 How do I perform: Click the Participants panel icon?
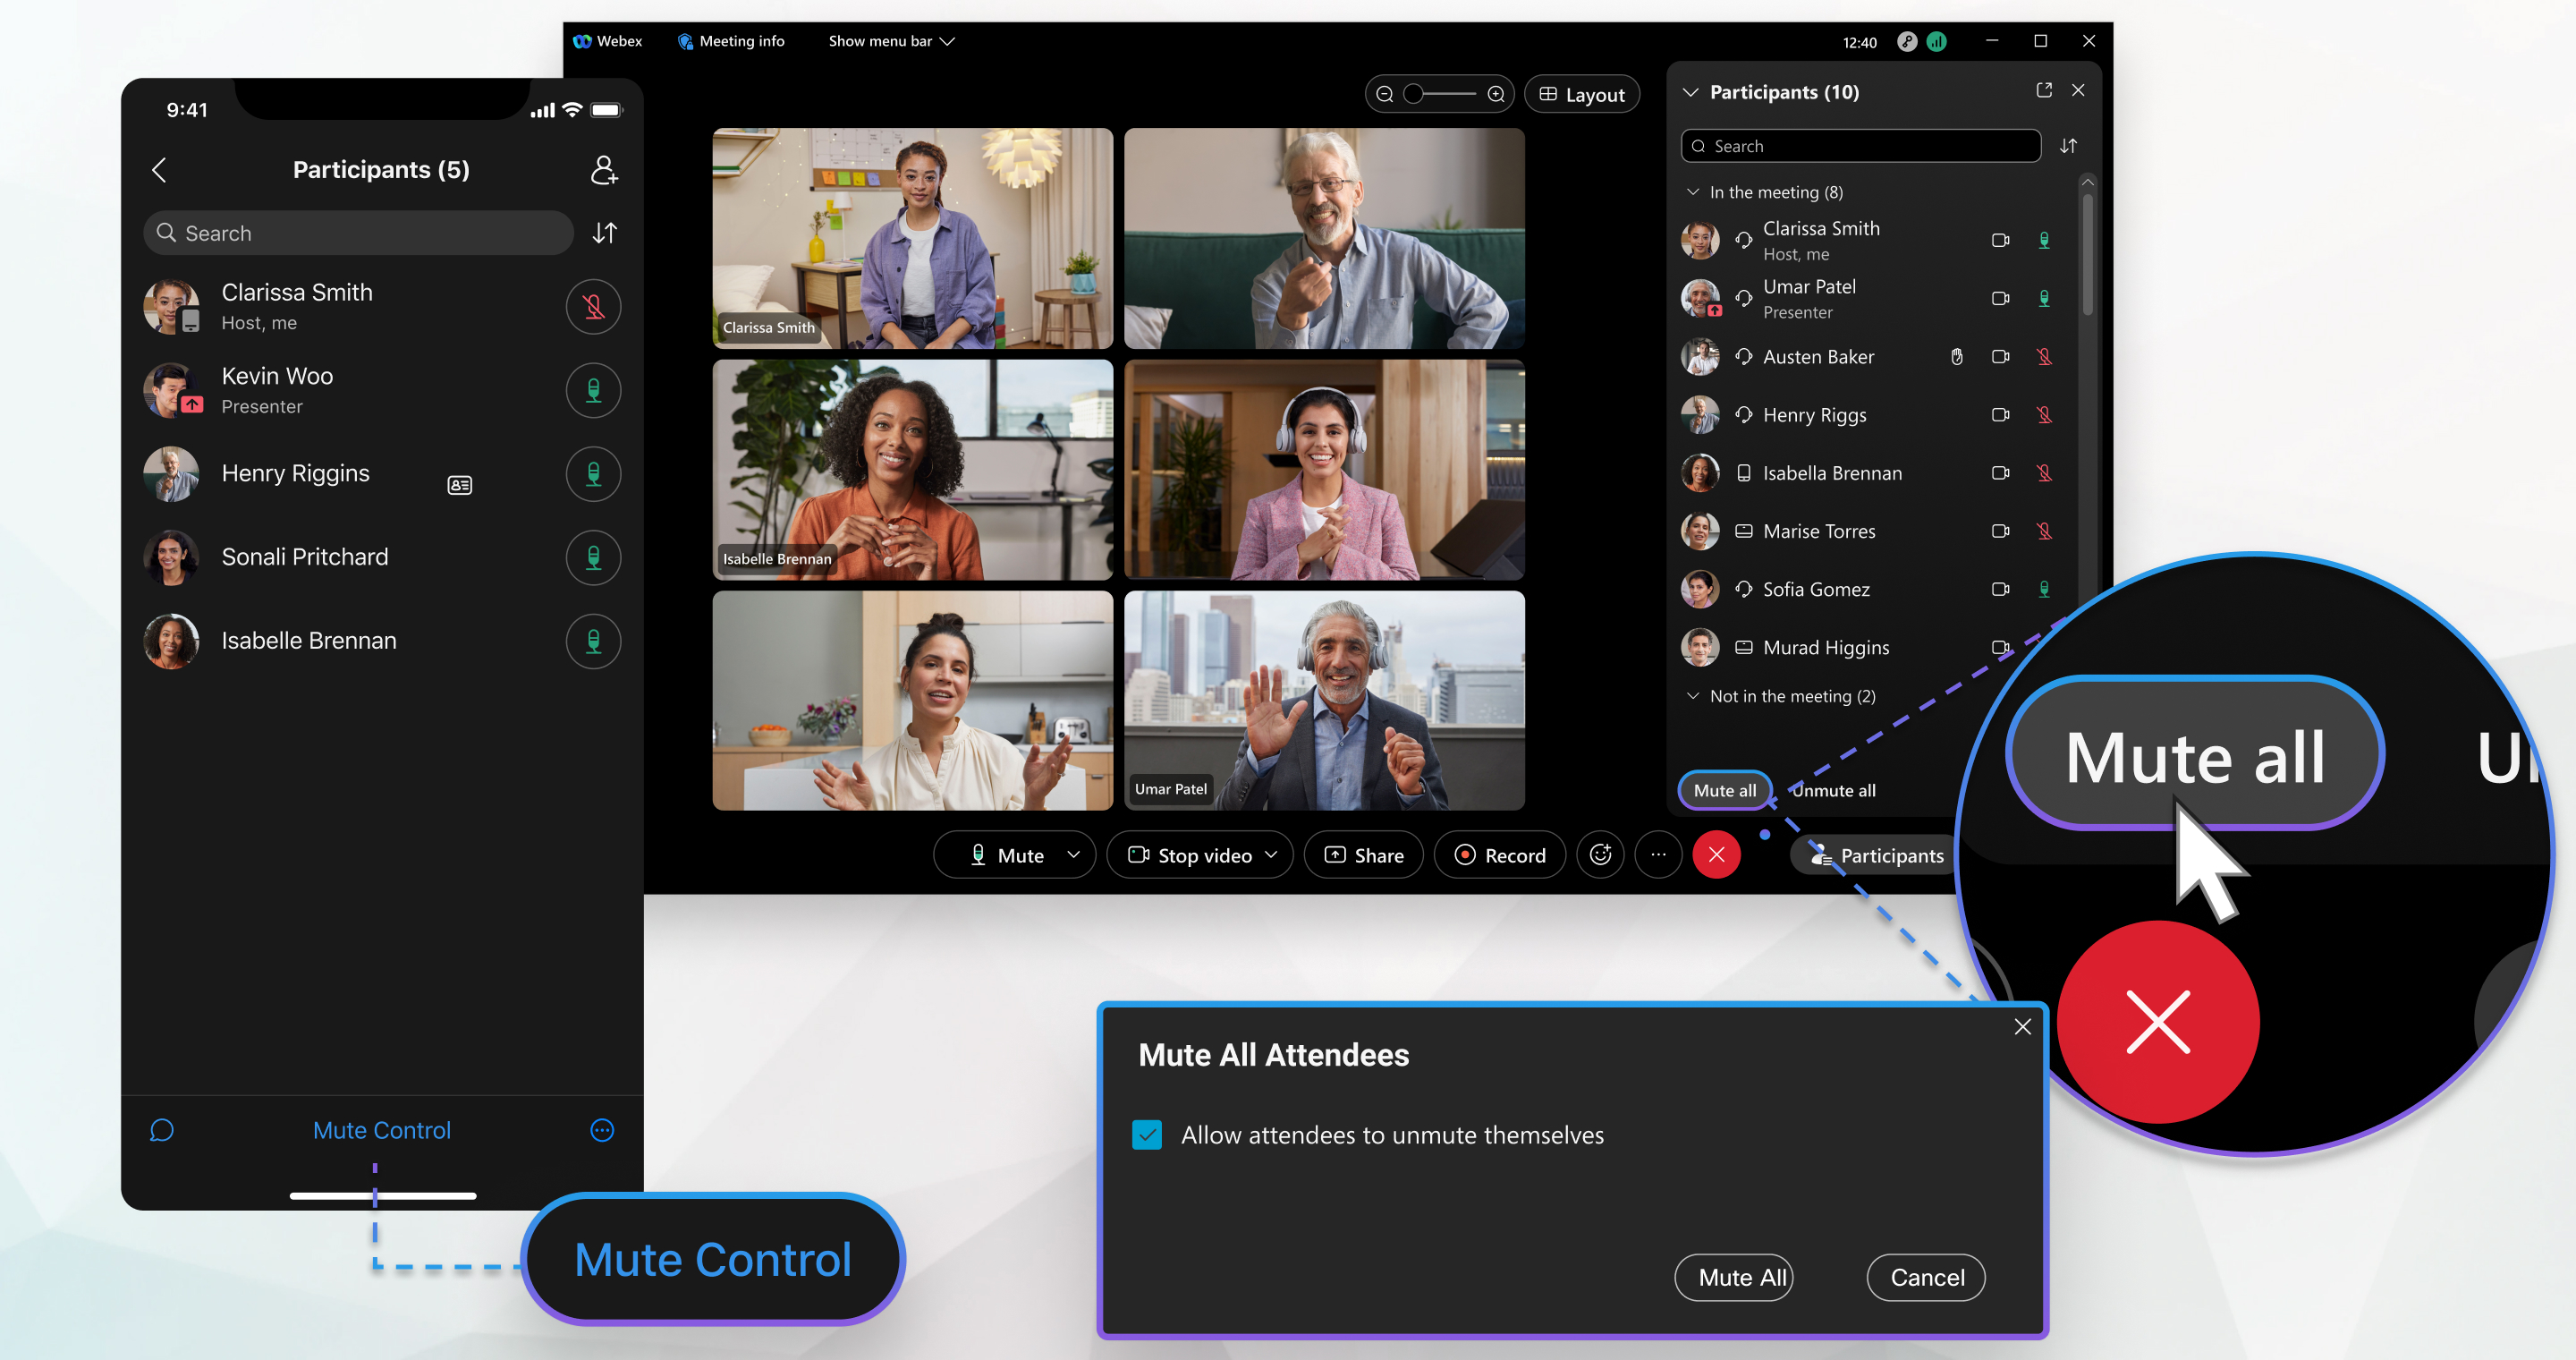click(1874, 854)
